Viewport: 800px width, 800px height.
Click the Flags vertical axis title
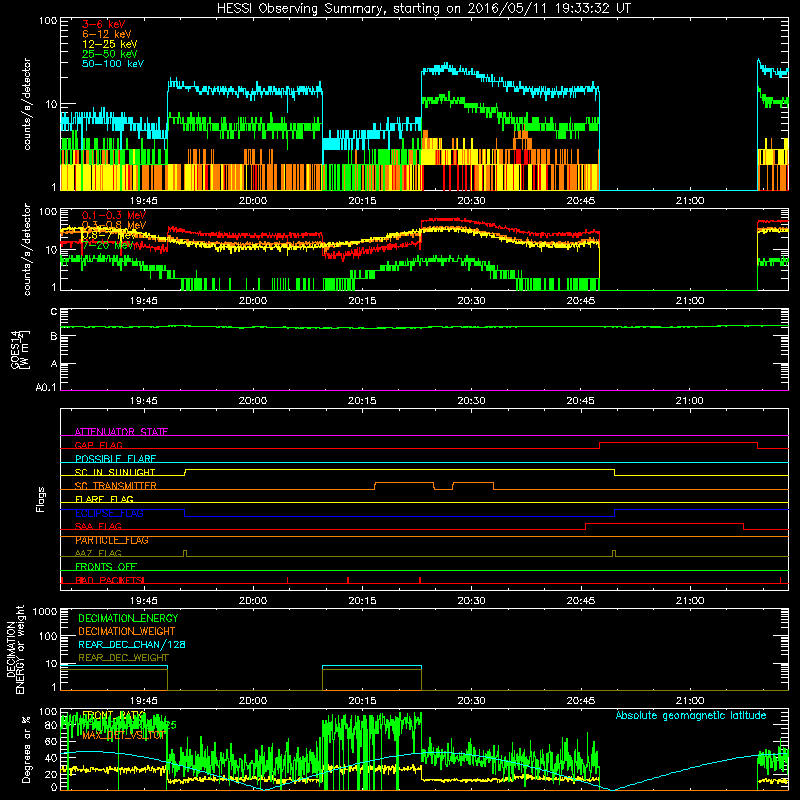[x=40, y=499]
